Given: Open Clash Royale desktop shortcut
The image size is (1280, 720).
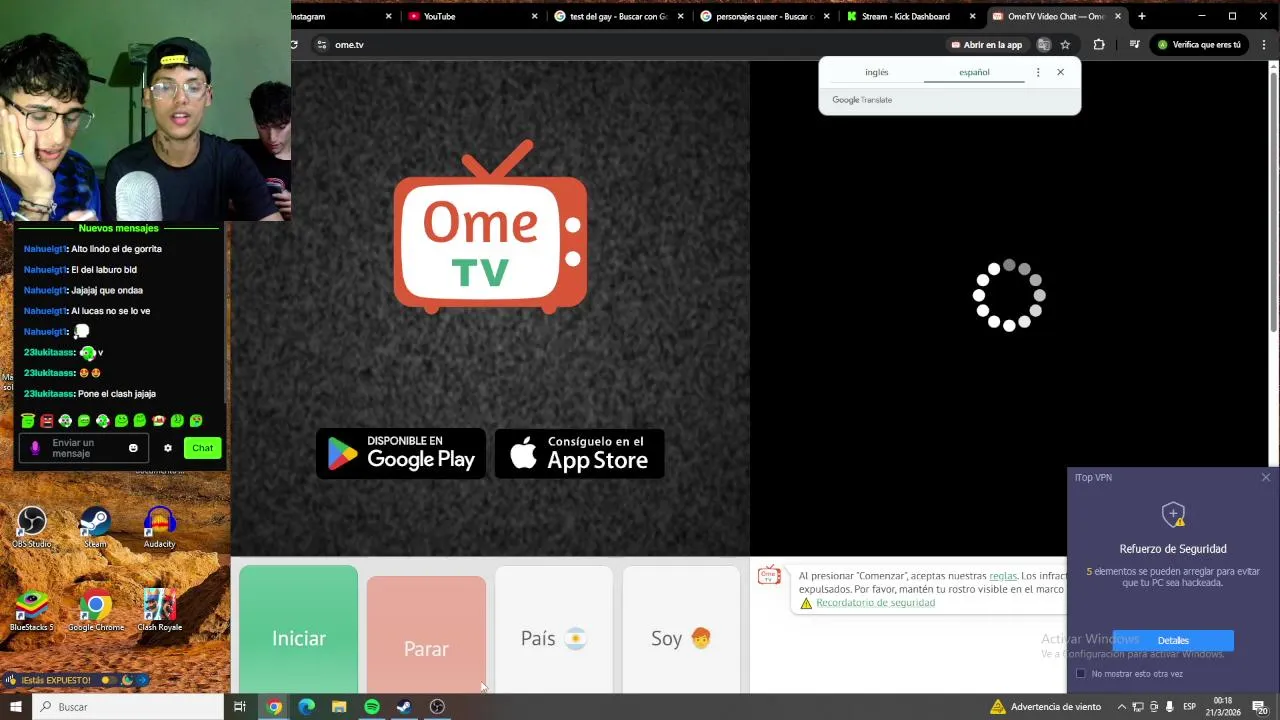Looking at the screenshot, I should (x=159, y=610).
